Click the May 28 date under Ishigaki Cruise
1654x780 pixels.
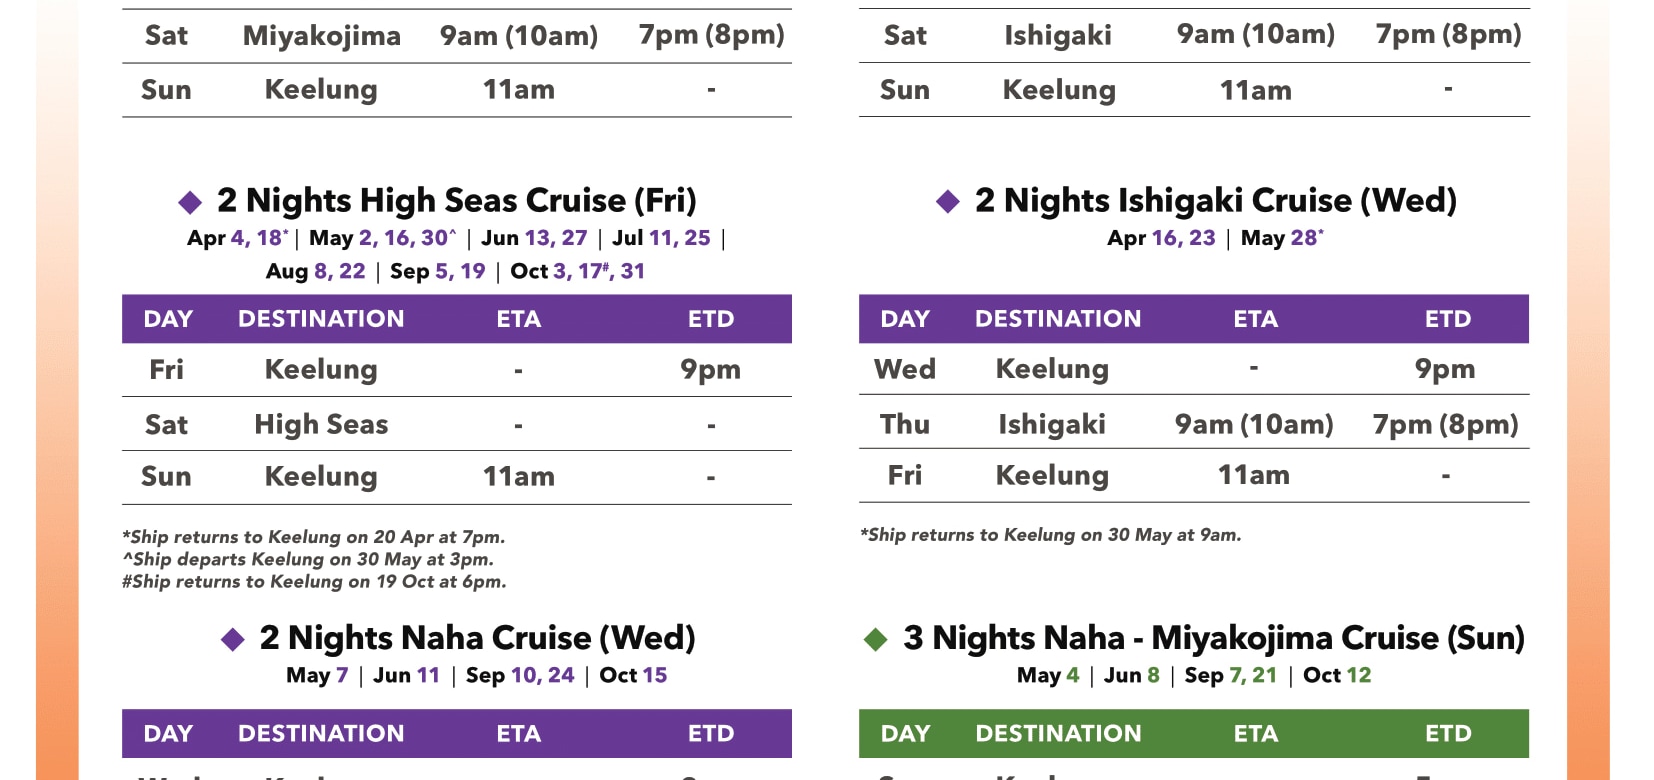tap(1282, 238)
